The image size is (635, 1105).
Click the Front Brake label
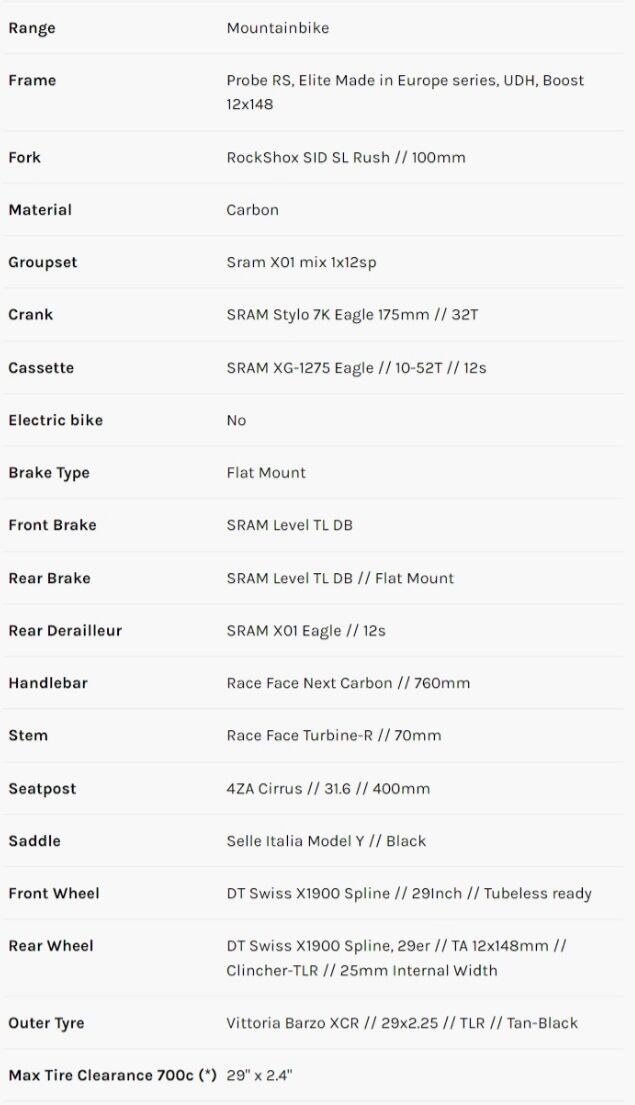click(x=52, y=525)
